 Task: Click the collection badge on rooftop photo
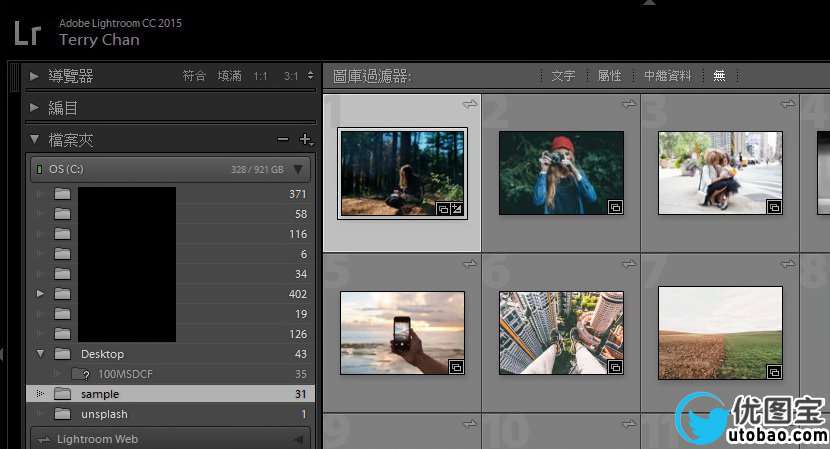coord(615,367)
